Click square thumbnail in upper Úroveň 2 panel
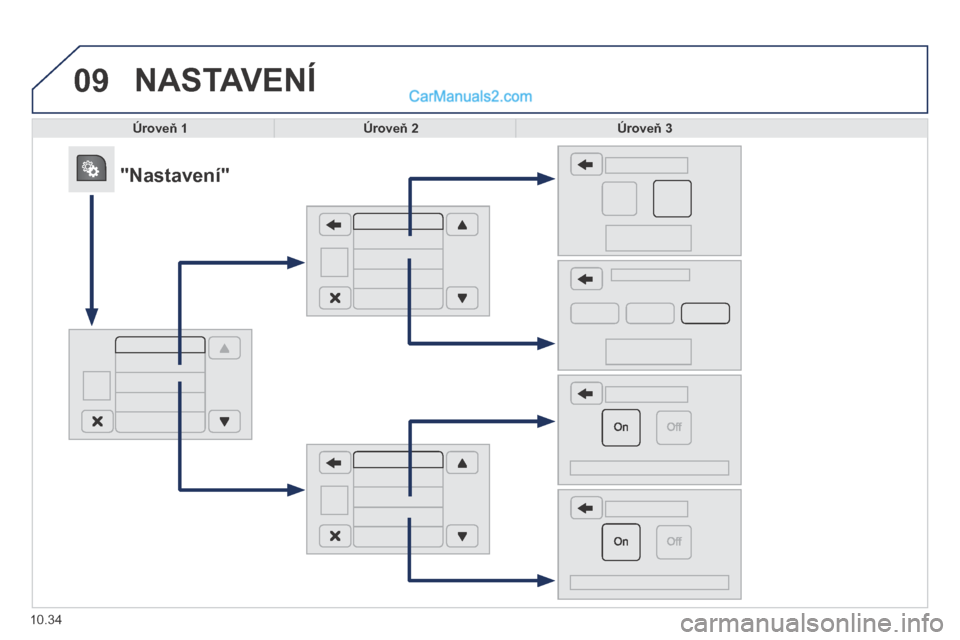The width and height of the screenshot is (960, 640). 334,262
